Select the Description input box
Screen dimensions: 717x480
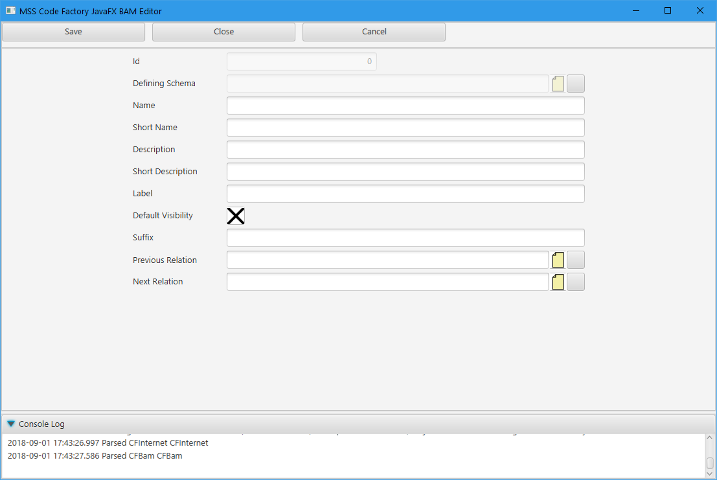click(405, 150)
